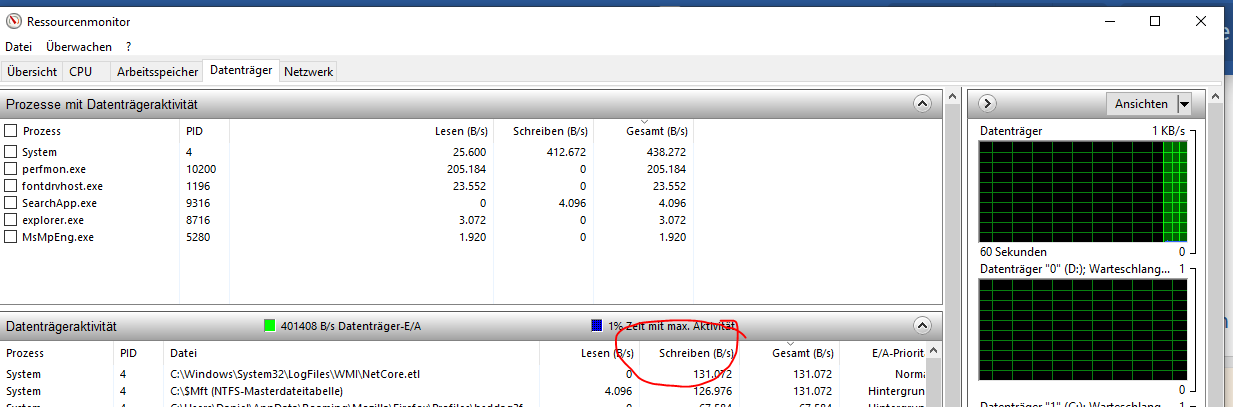Click the 1% Zeit mit max. Aktivität label

[672, 326]
